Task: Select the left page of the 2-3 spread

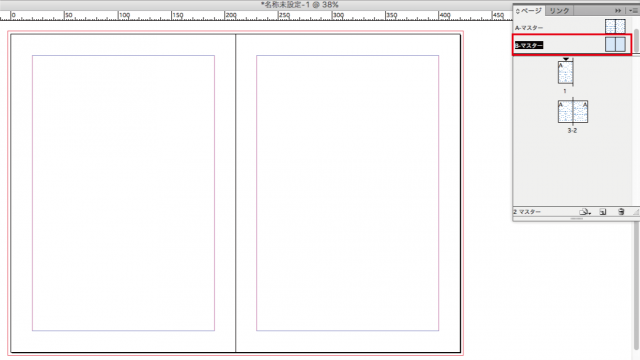Action: click(565, 111)
